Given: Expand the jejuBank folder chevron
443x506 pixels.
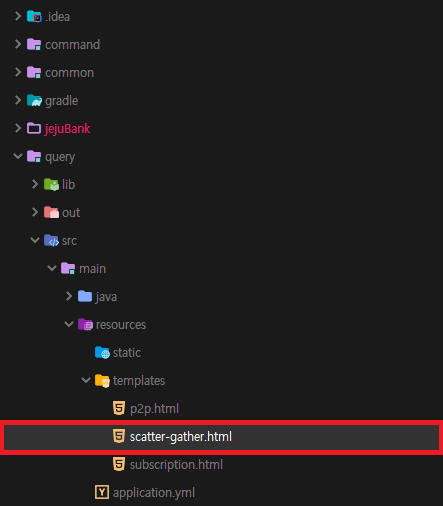Looking at the screenshot, I should pyautogui.click(x=18, y=128).
